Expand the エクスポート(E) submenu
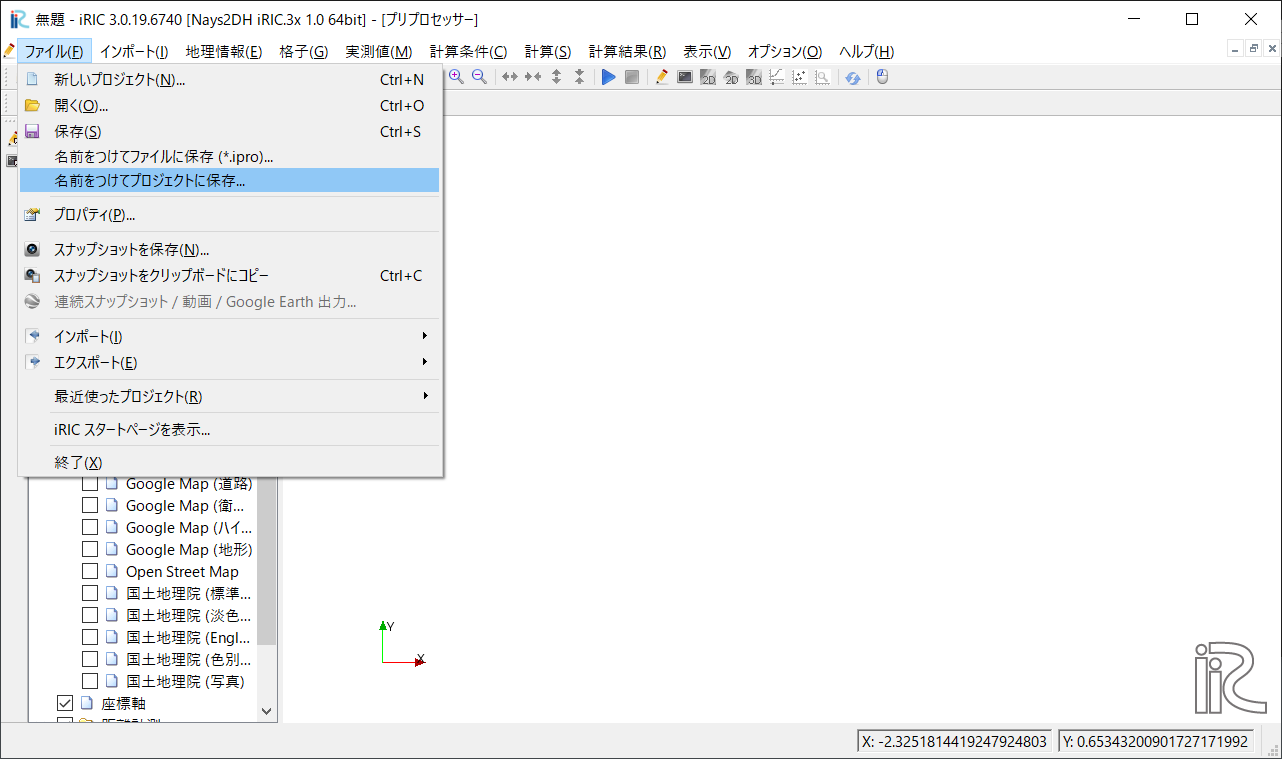Image resolution: width=1282 pixels, height=759 pixels. coord(230,362)
